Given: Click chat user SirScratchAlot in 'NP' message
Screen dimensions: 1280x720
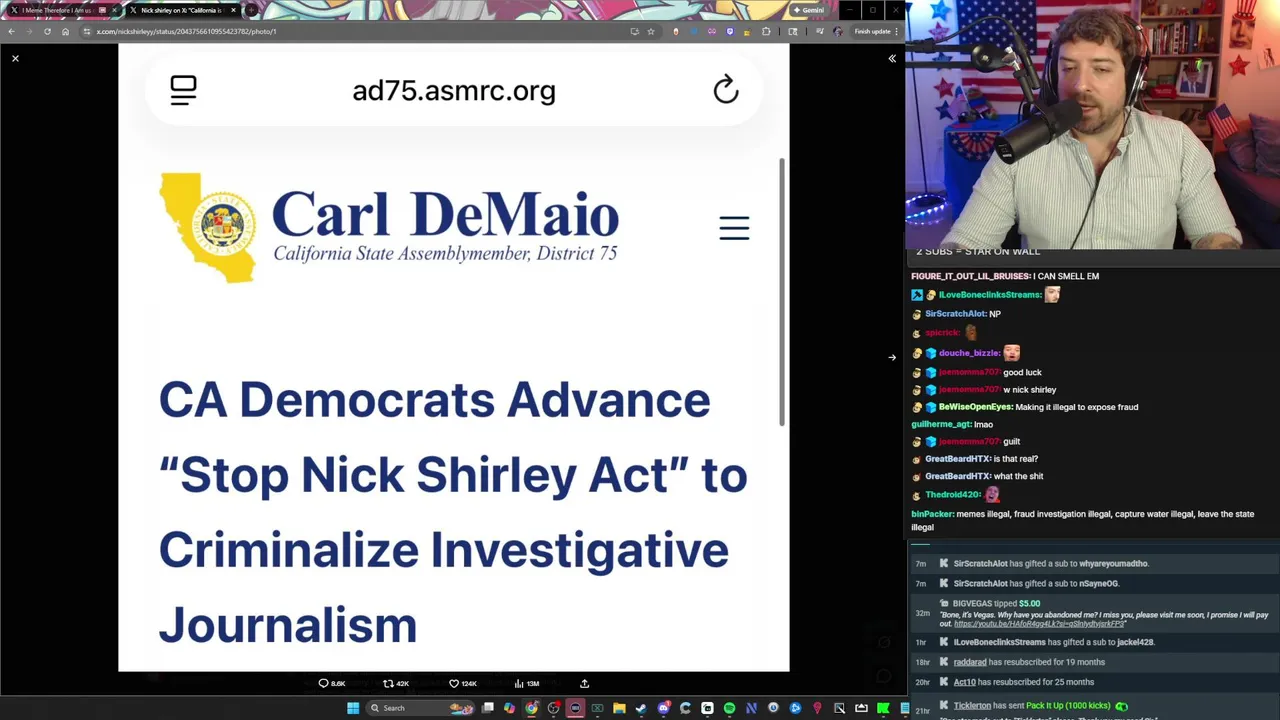Looking at the screenshot, I should pyautogui.click(x=955, y=314).
